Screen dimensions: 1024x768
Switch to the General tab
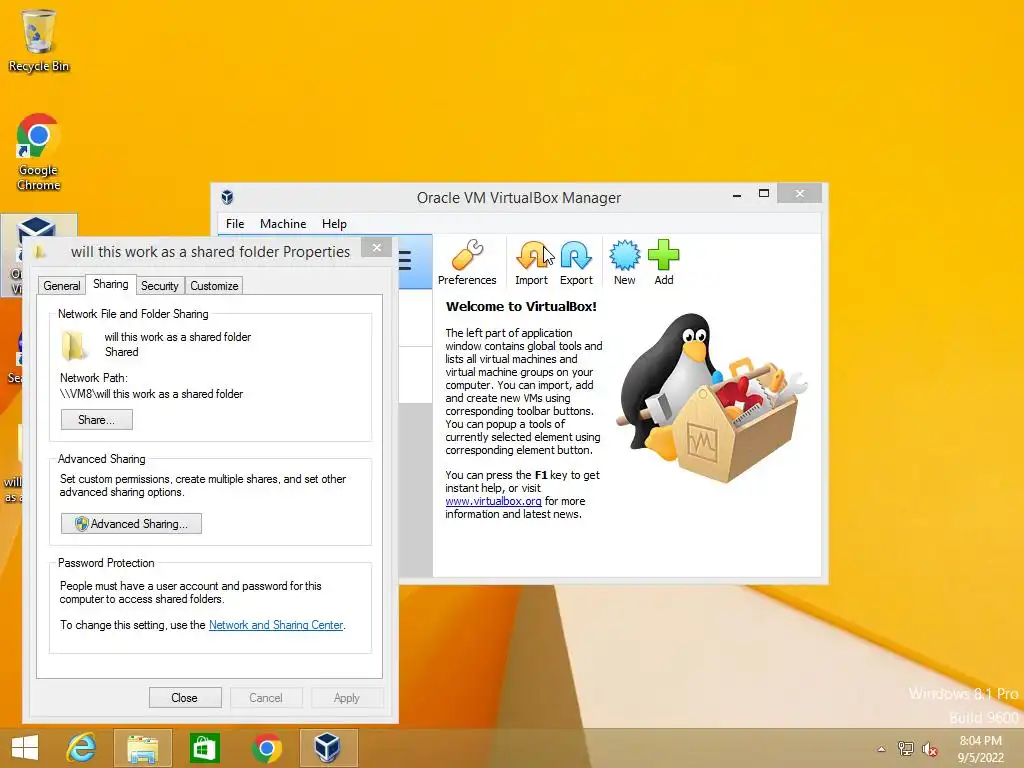pos(62,285)
